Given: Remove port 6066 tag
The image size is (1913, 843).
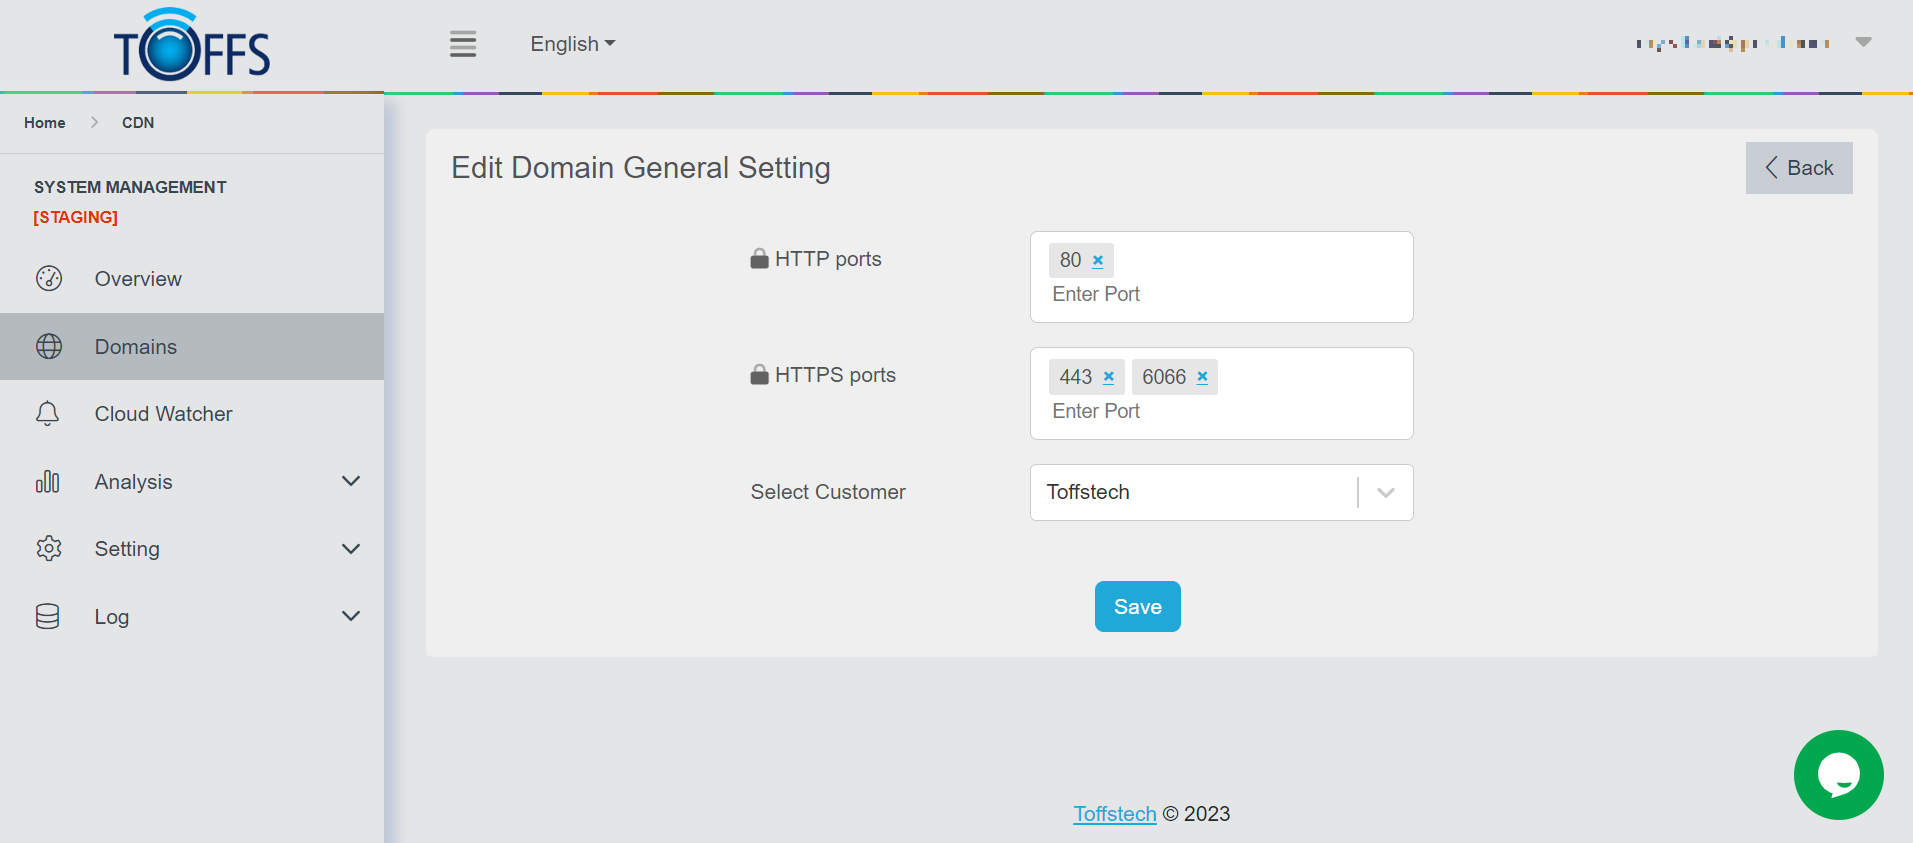Looking at the screenshot, I should 1203,377.
